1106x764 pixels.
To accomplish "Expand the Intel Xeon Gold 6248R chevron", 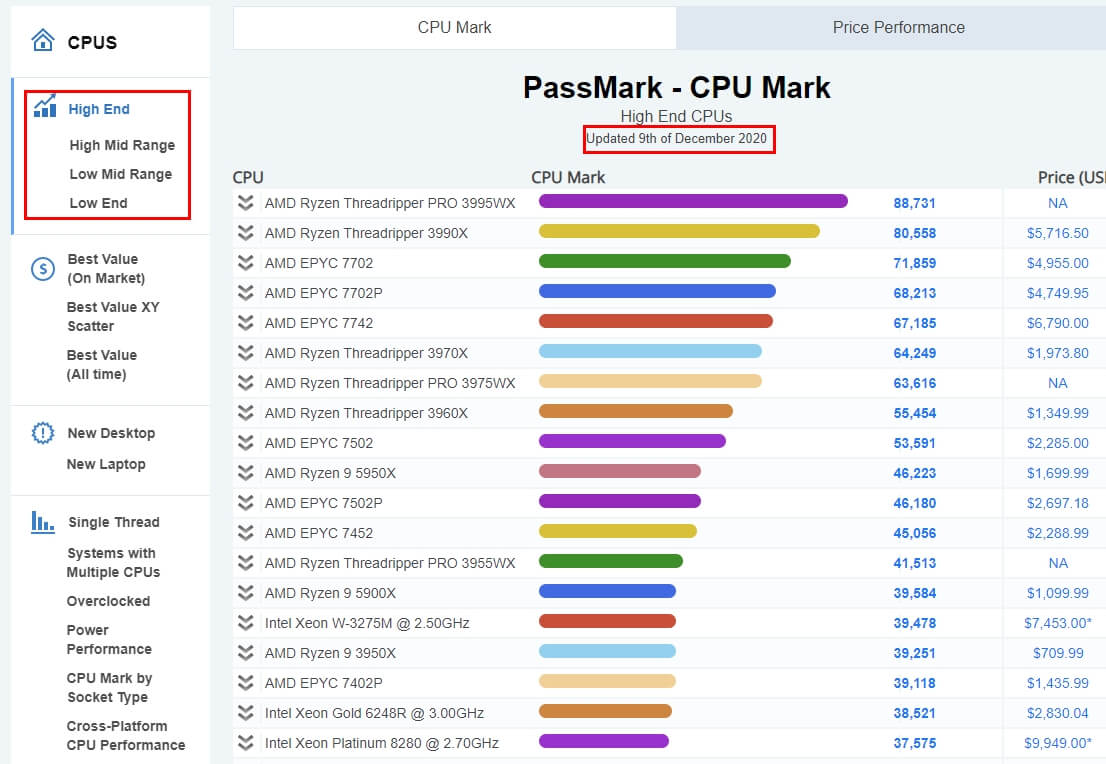I will pos(245,713).
